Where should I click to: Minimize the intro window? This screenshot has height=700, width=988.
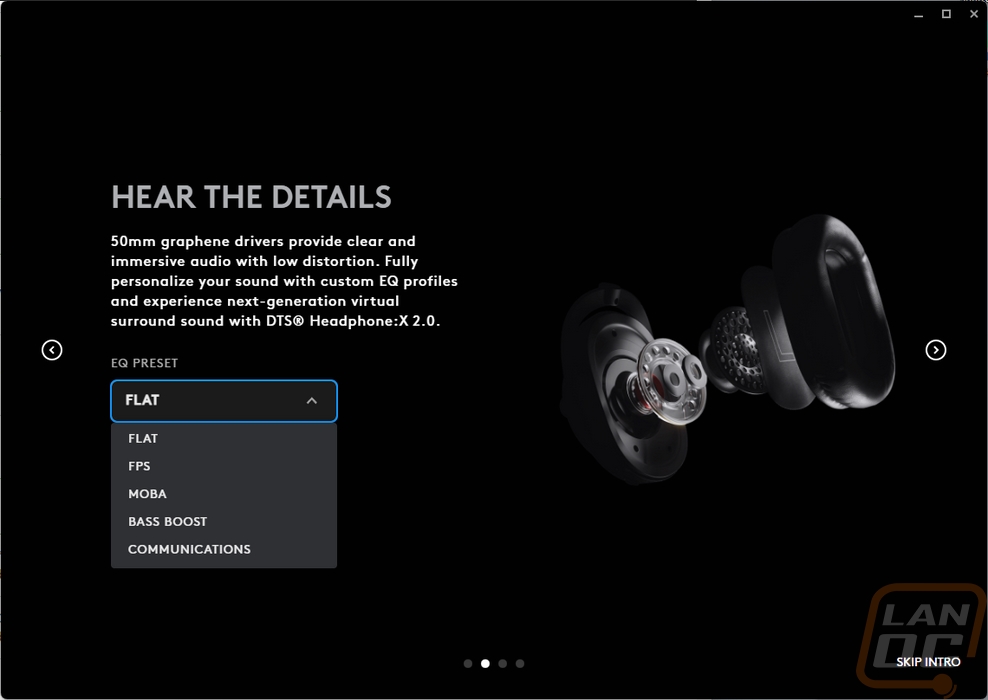[x=919, y=14]
